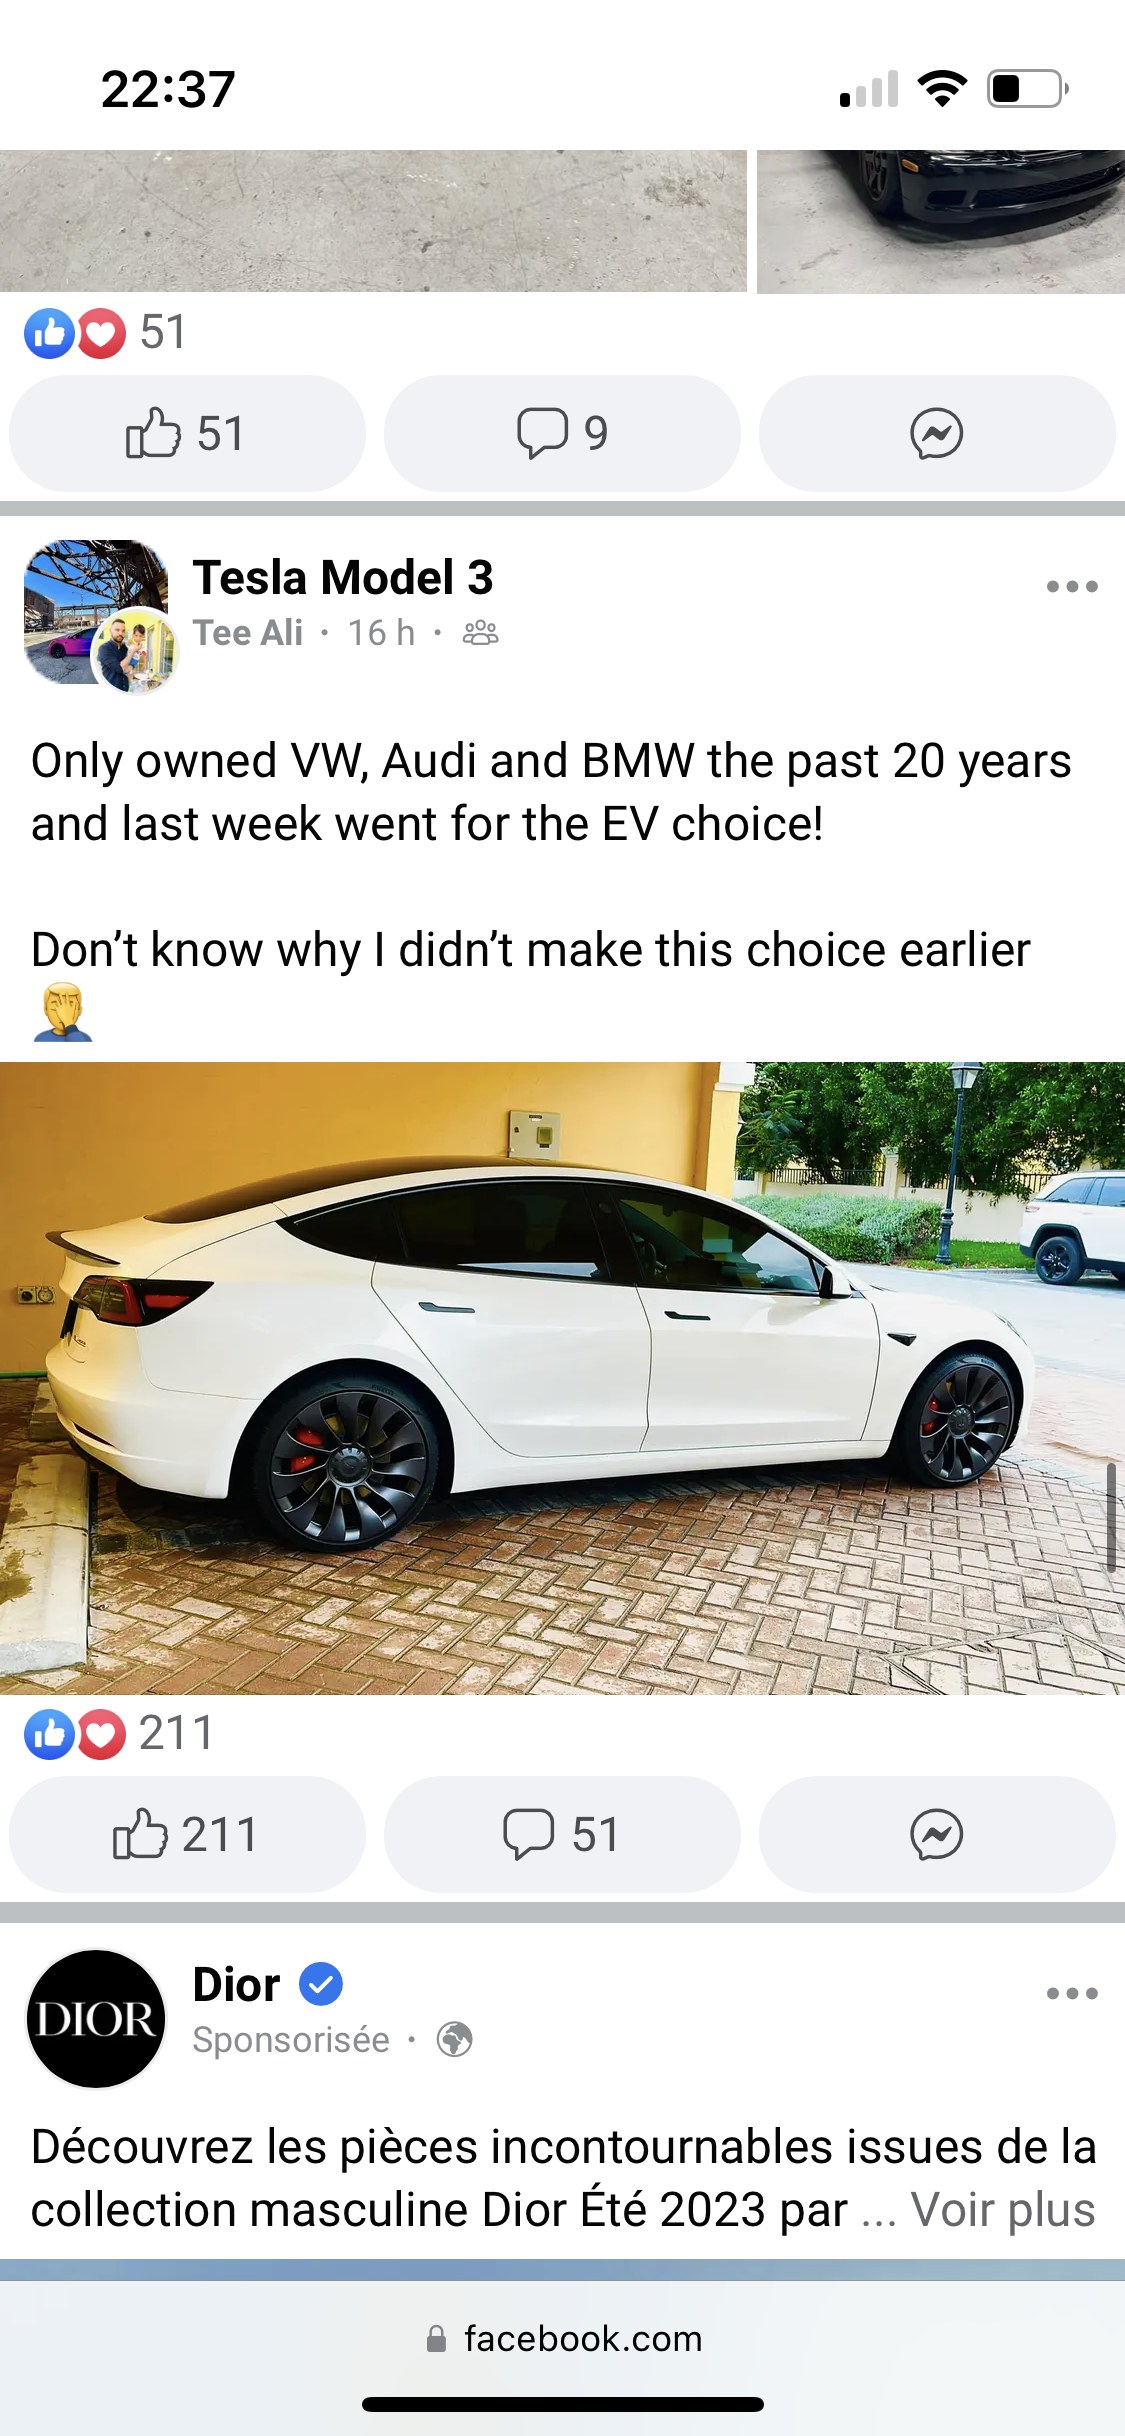View reactions list showing 211
The image size is (1125, 2436).
[x=119, y=1733]
